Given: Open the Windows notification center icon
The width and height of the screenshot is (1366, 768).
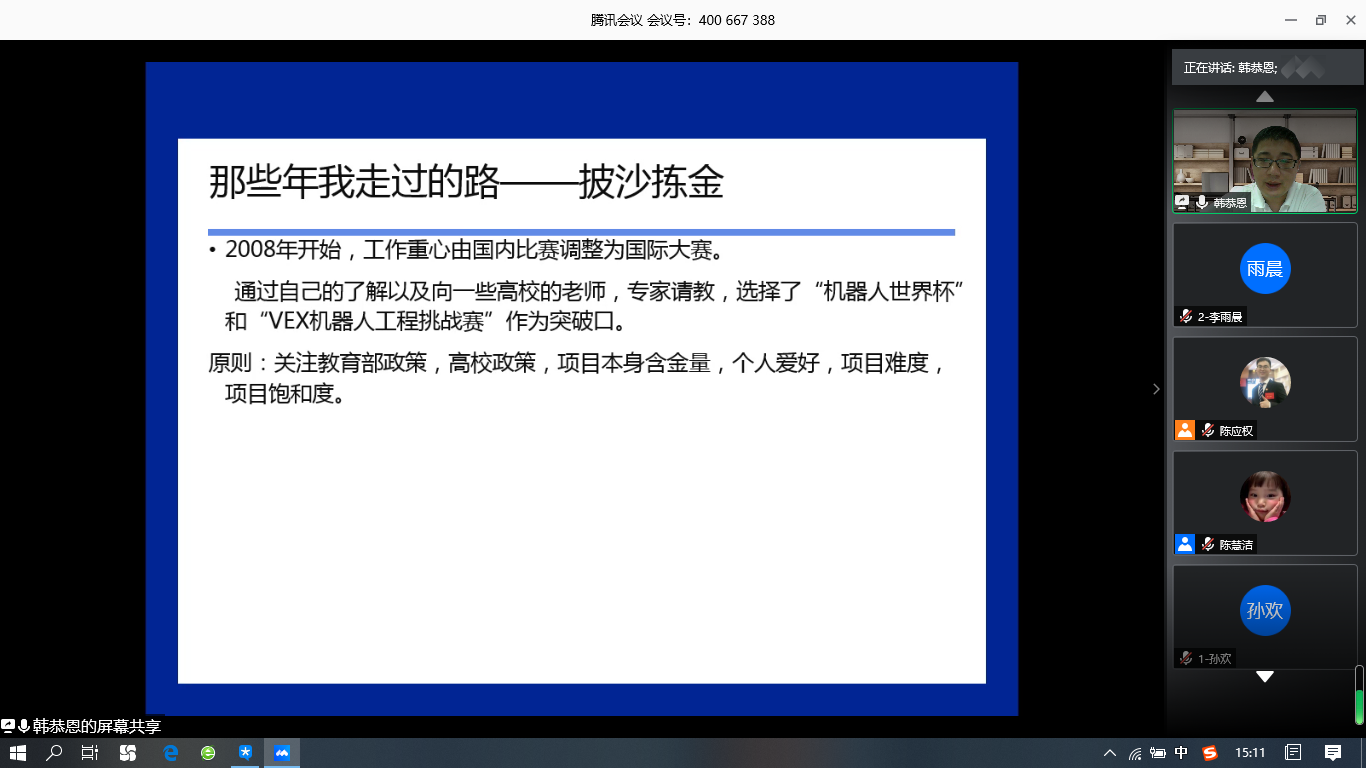Looking at the screenshot, I should point(1333,753).
